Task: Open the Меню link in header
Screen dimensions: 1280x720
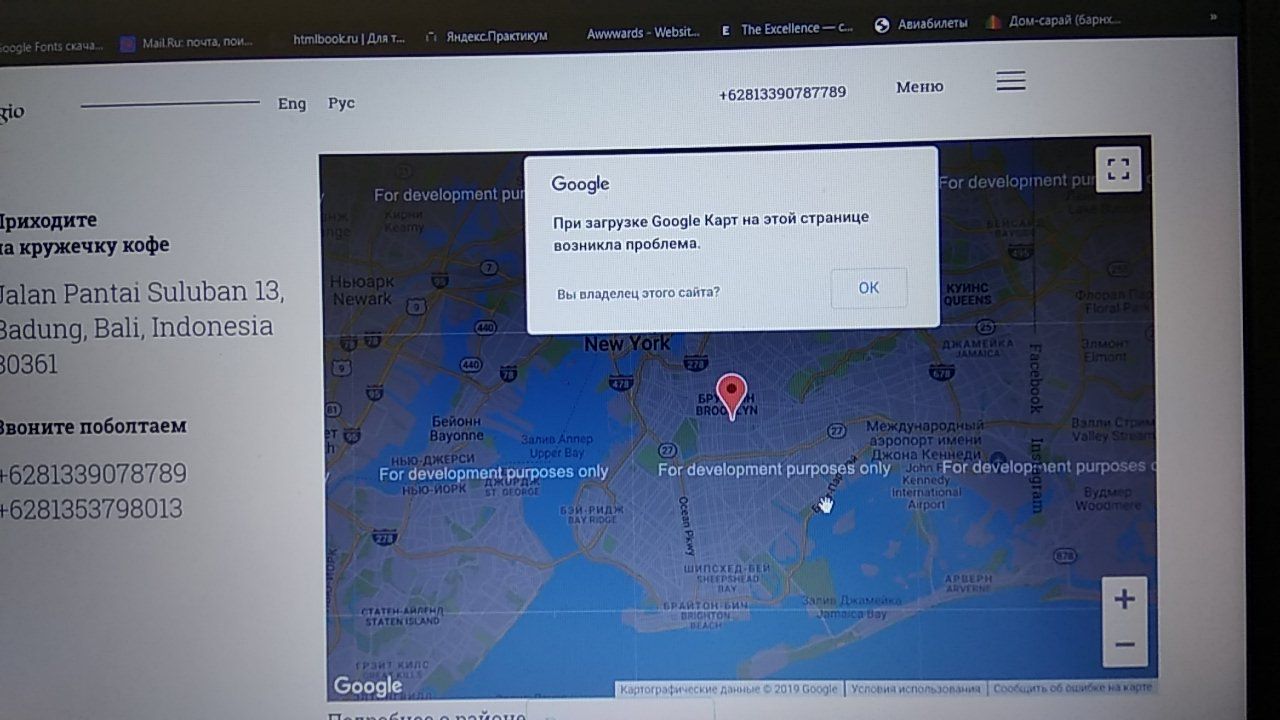Action: pyautogui.click(x=919, y=87)
